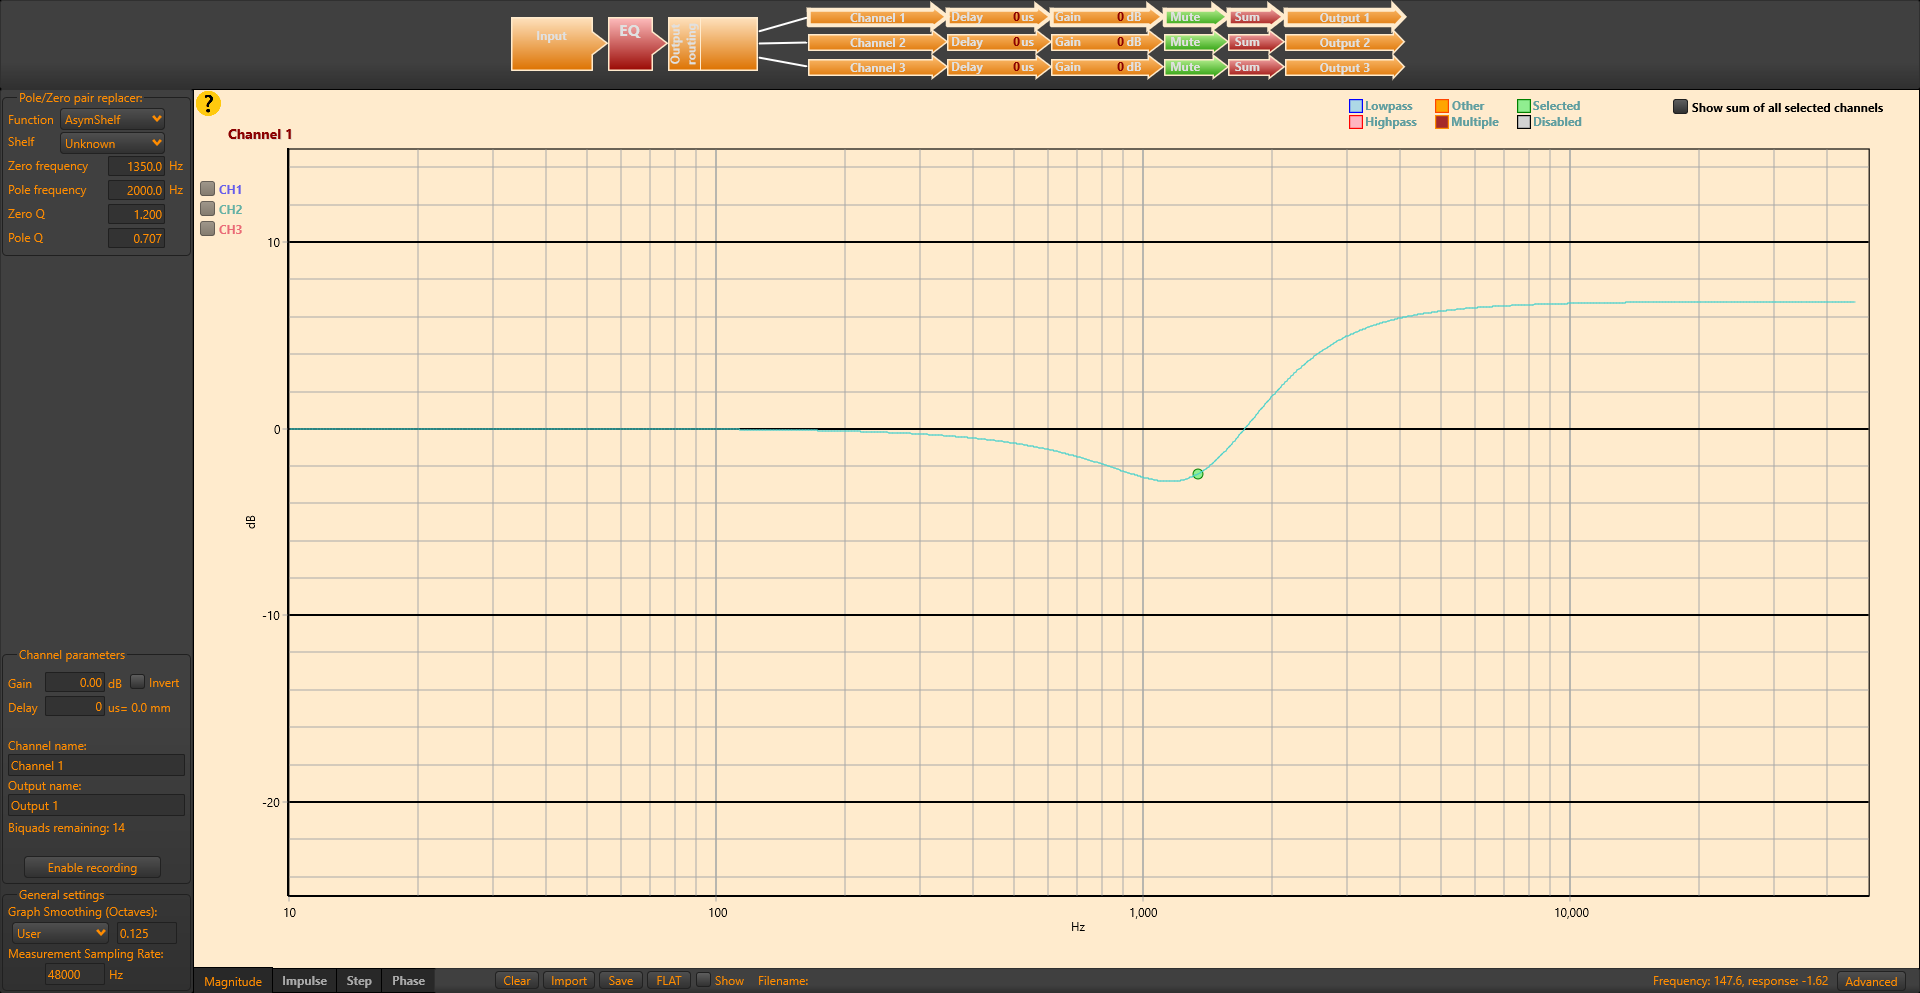Select the Output 3 block

point(1344,67)
